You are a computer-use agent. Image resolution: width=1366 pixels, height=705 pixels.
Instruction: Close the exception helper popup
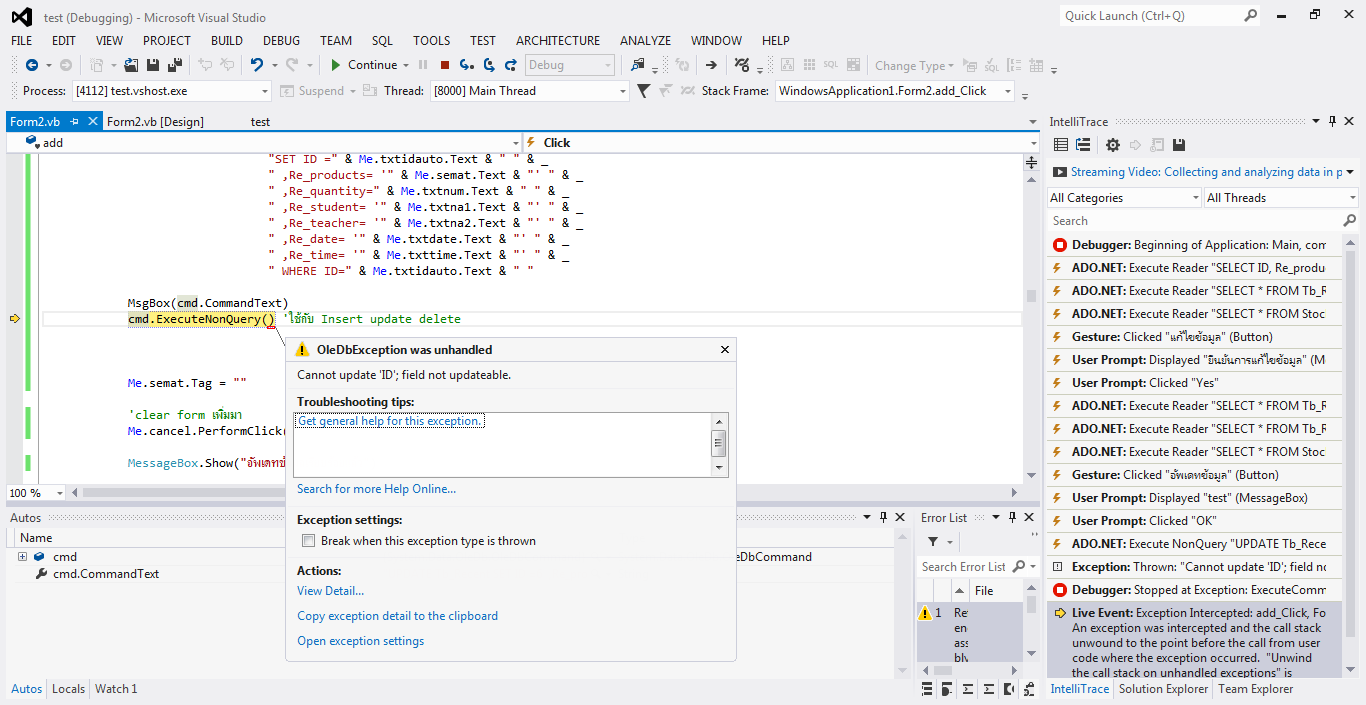(x=725, y=350)
